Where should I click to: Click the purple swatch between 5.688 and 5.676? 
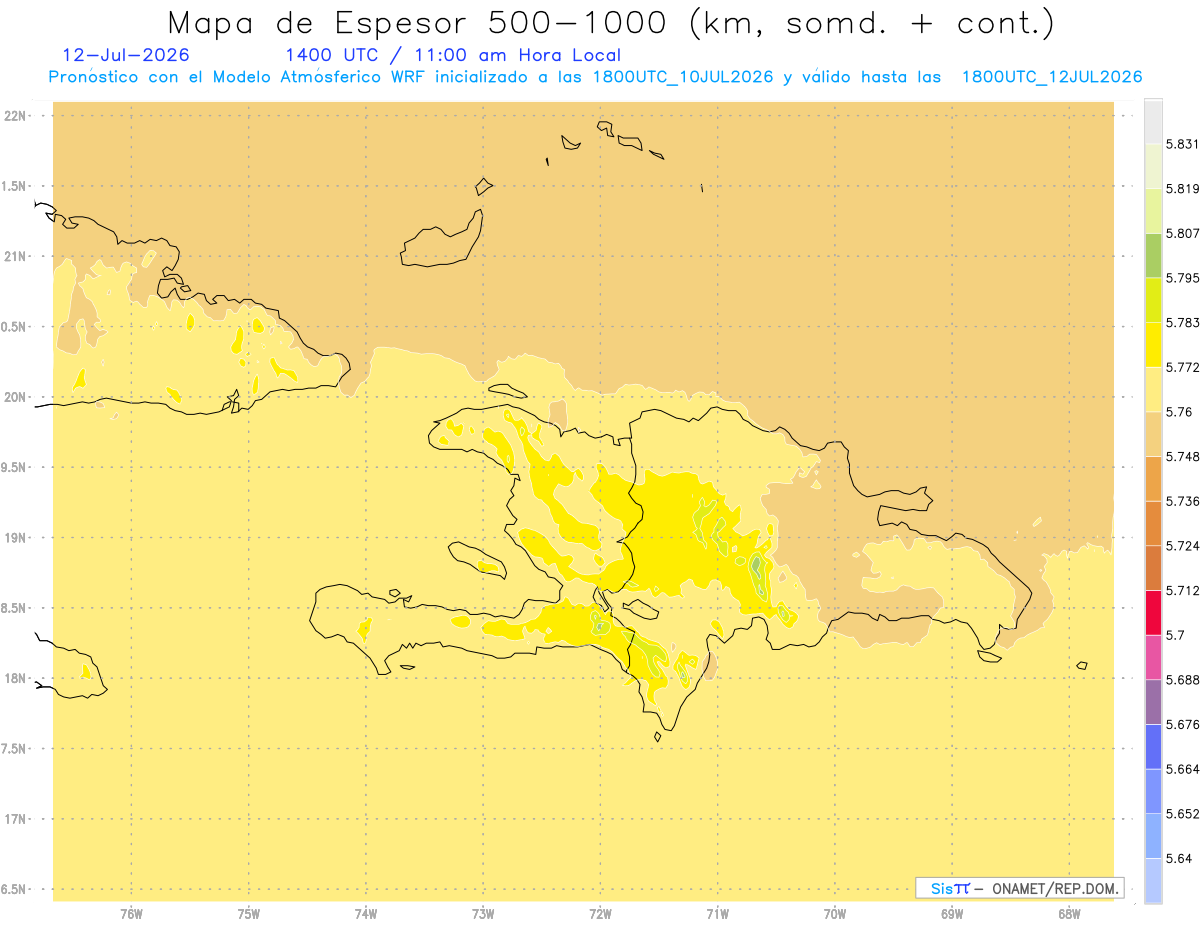click(1153, 702)
